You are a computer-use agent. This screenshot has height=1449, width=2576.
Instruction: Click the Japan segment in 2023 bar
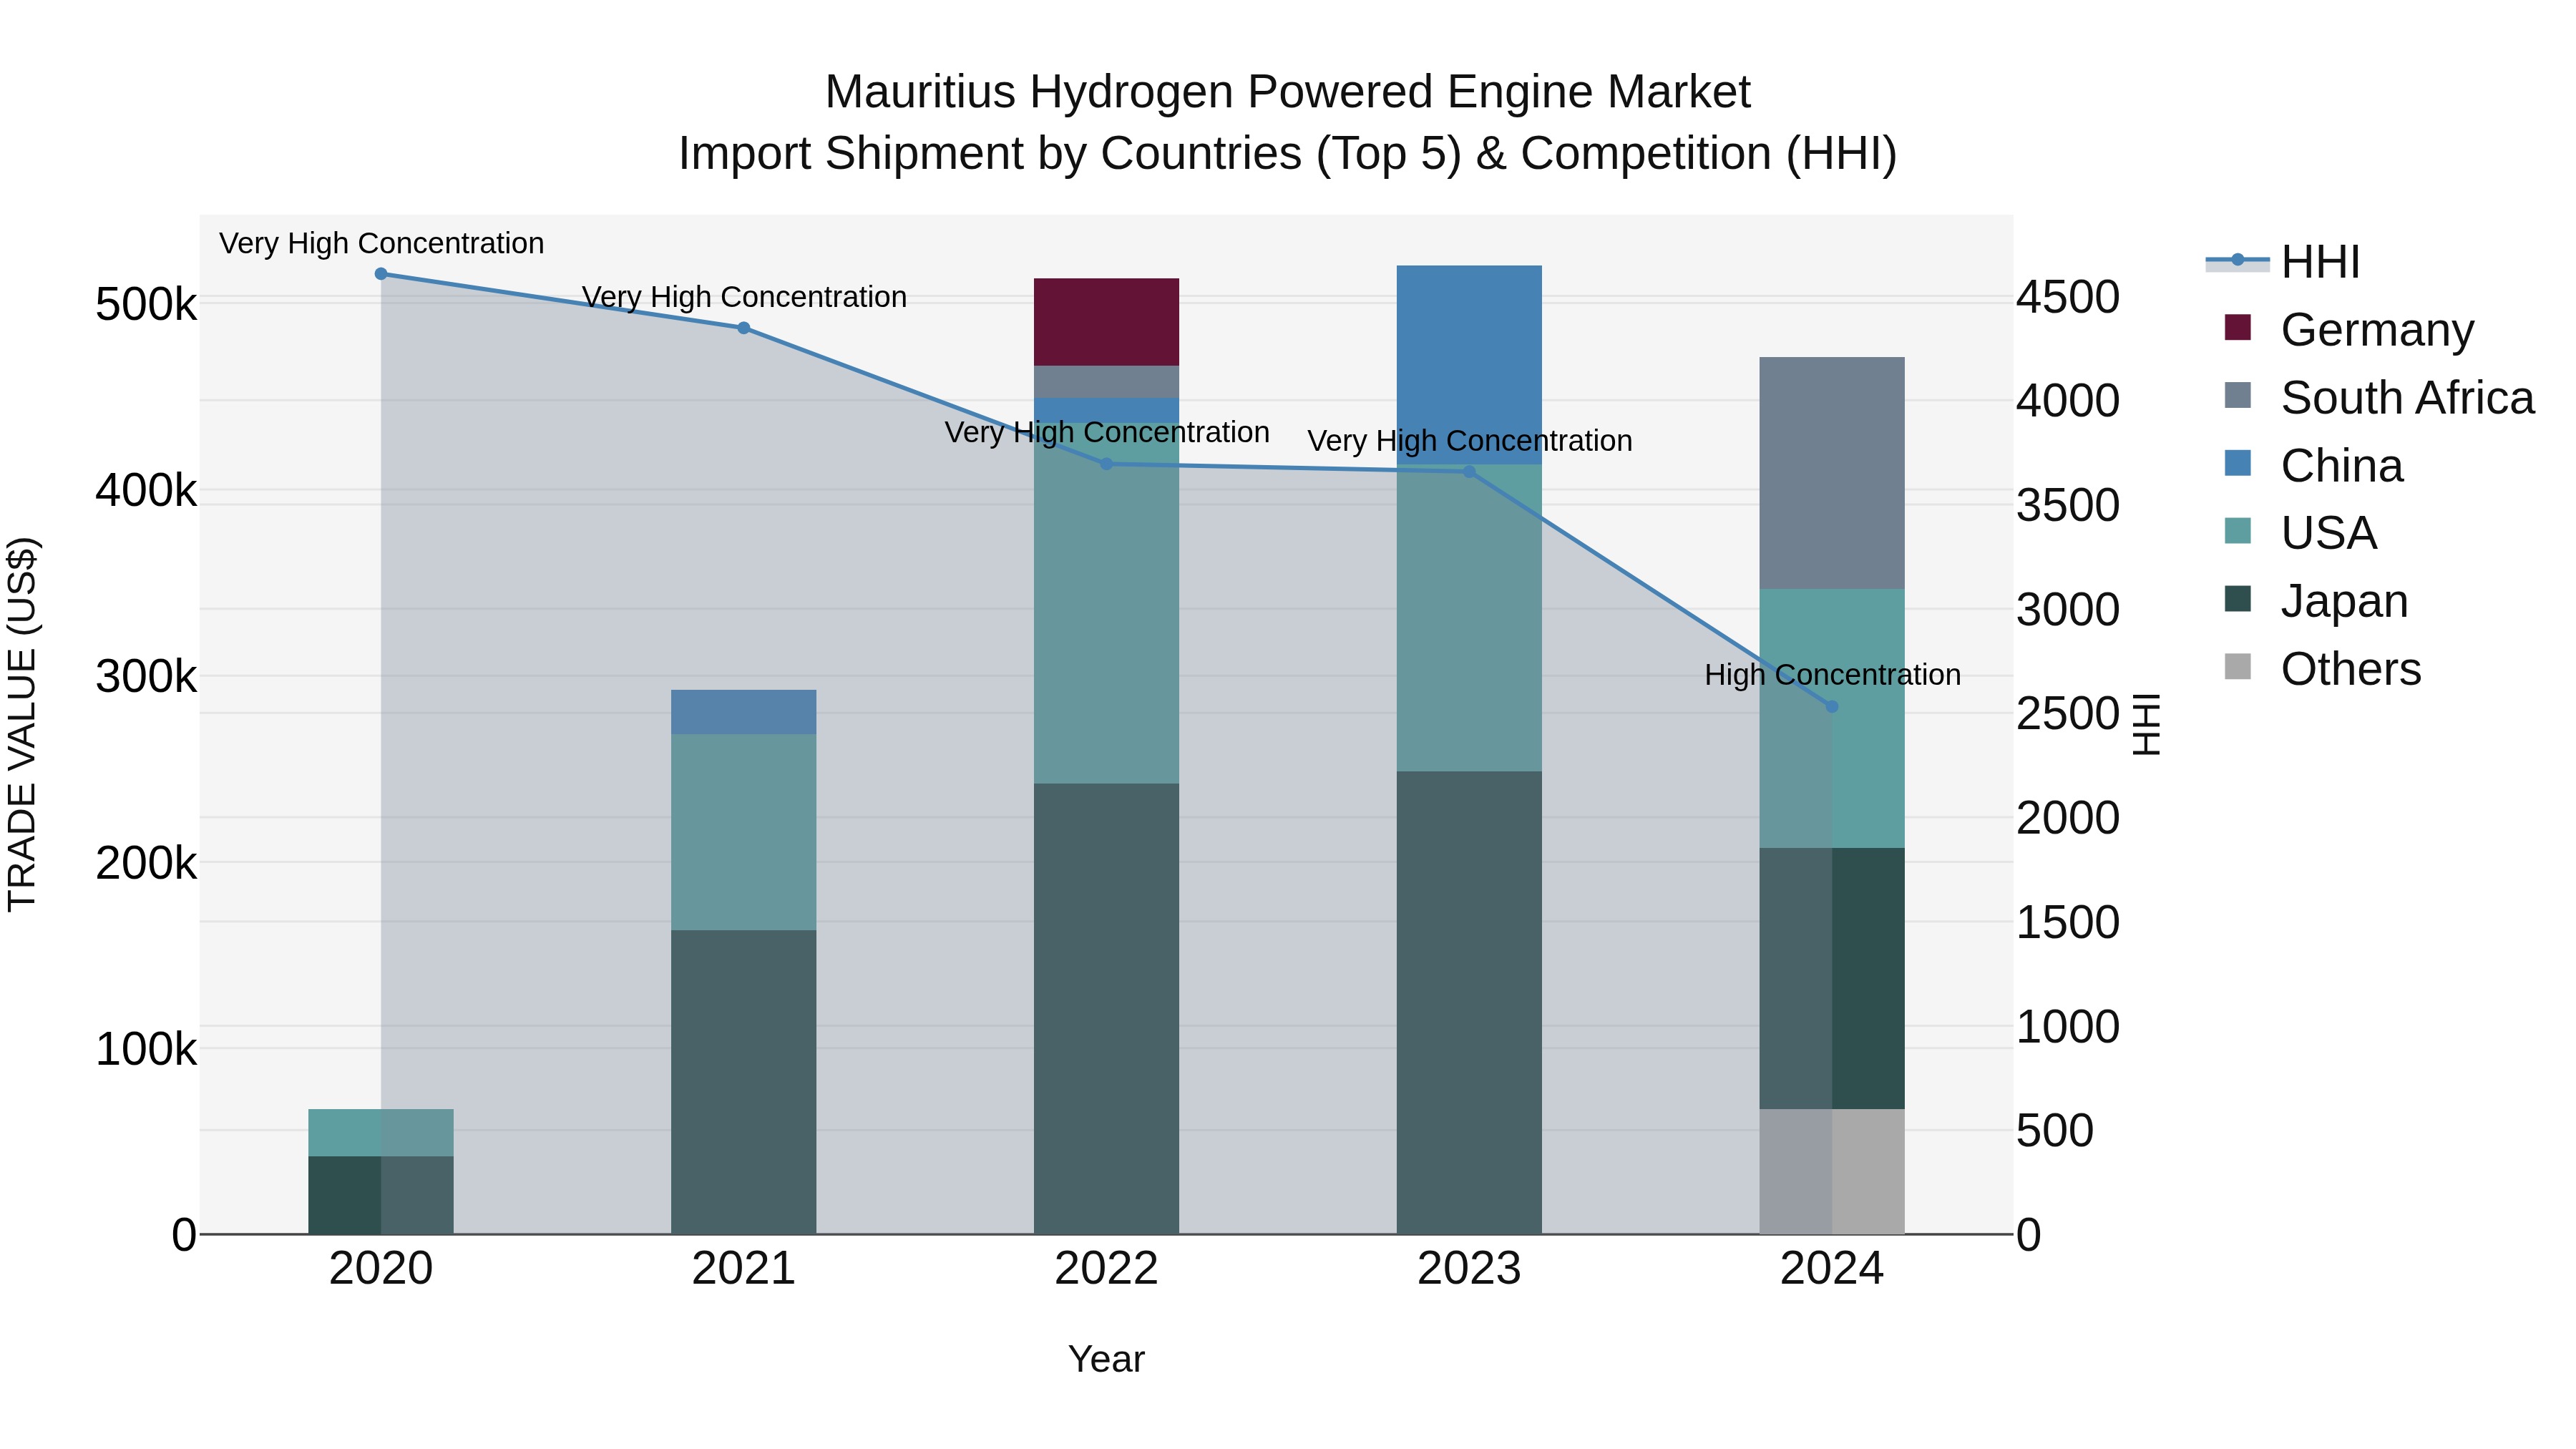click(1469, 1003)
